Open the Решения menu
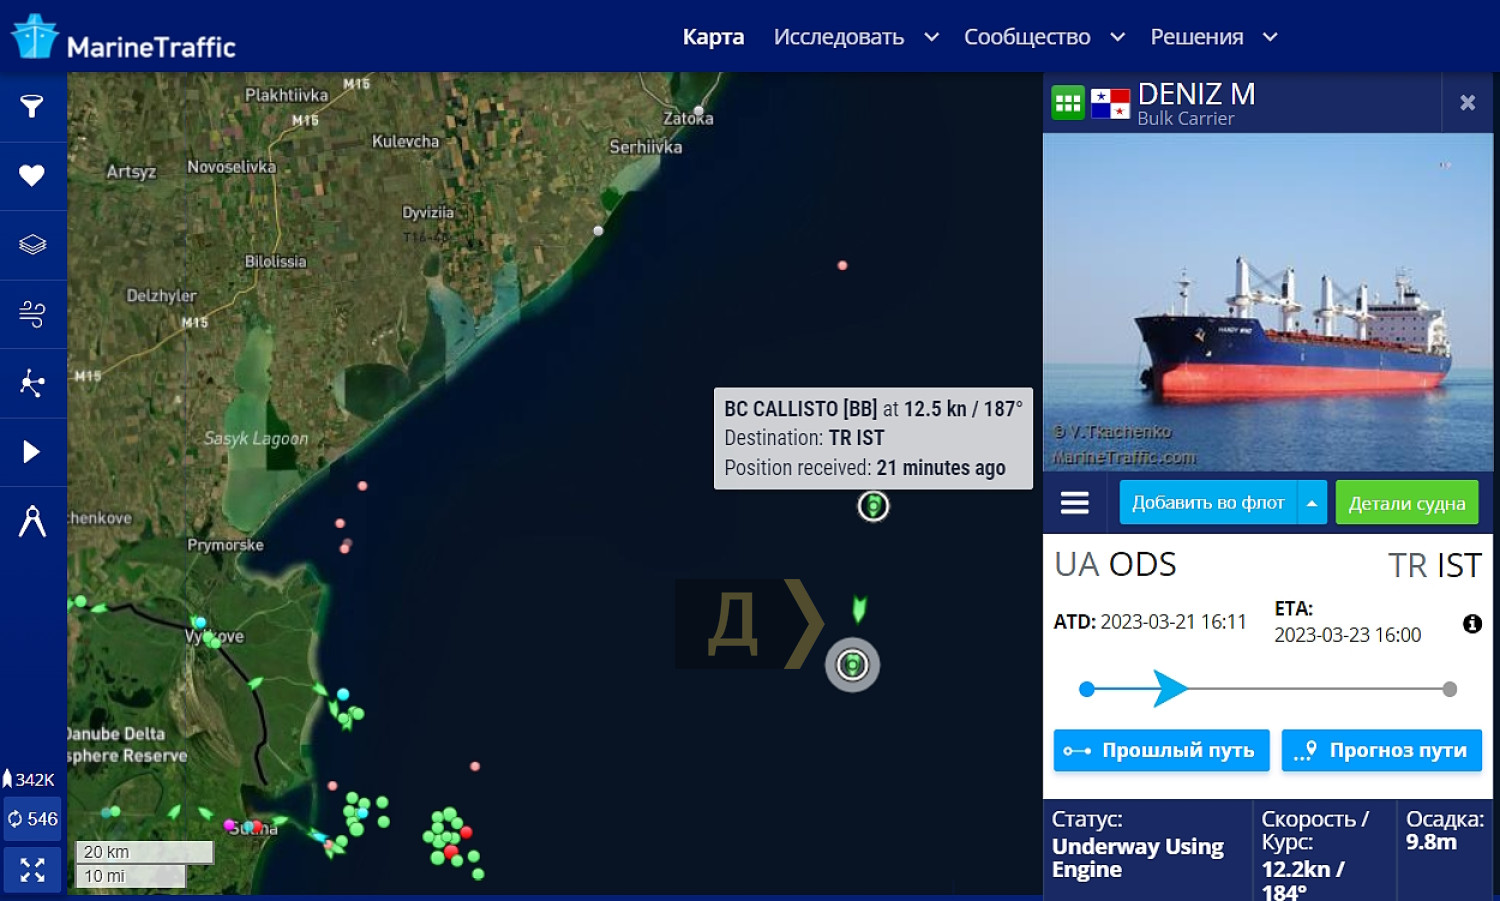Image resolution: width=1500 pixels, height=901 pixels. [x=1213, y=37]
